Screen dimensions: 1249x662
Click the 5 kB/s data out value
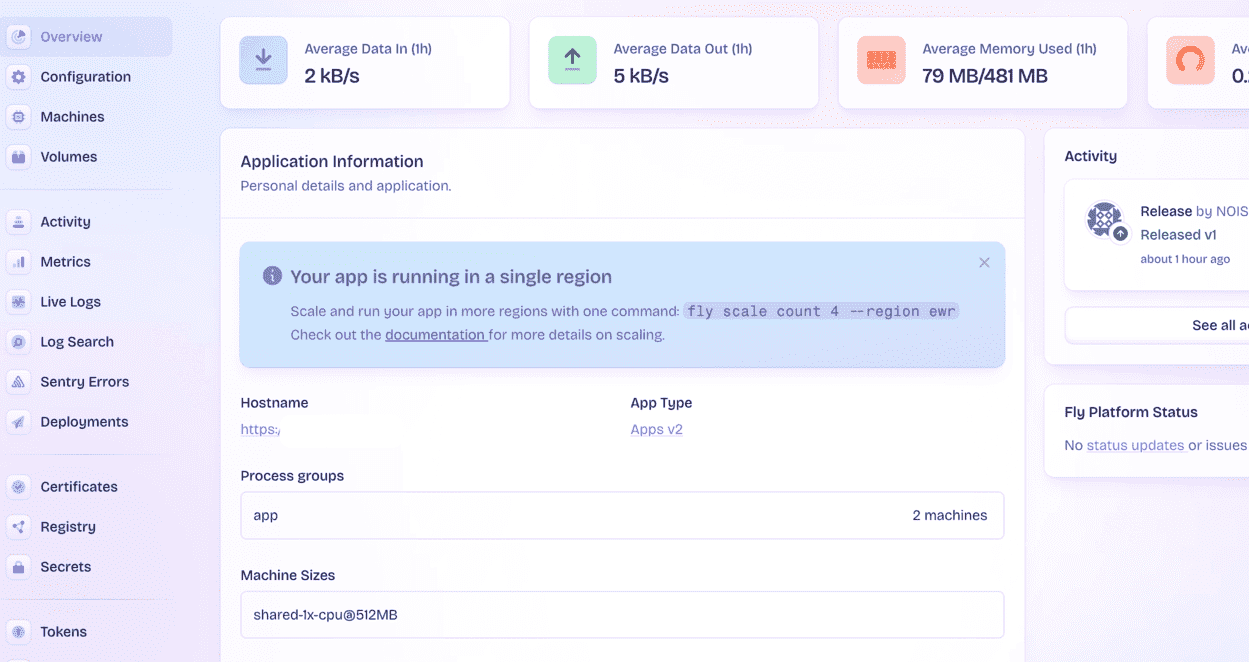[x=641, y=76]
